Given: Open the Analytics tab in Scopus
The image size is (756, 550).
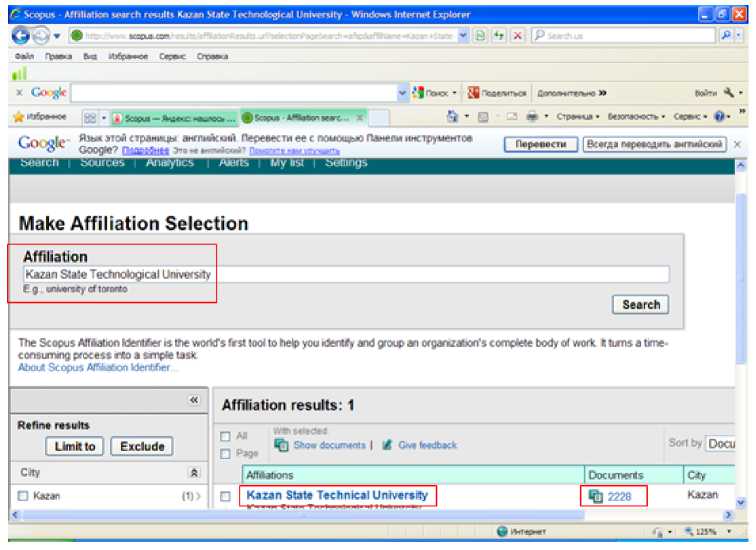Looking at the screenshot, I should pyautogui.click(x=170, y=162).
